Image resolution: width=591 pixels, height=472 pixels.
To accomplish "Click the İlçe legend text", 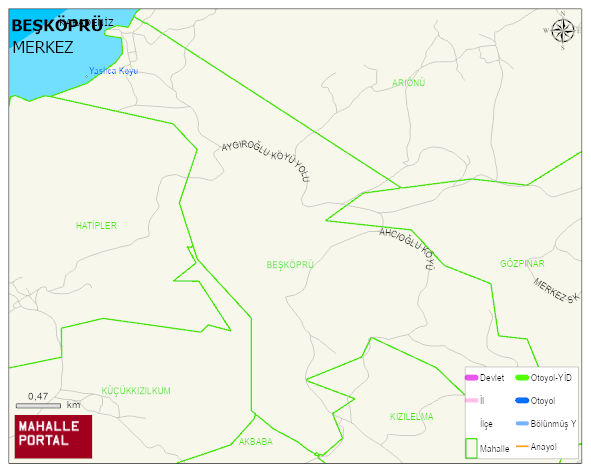I will point(486,424).
